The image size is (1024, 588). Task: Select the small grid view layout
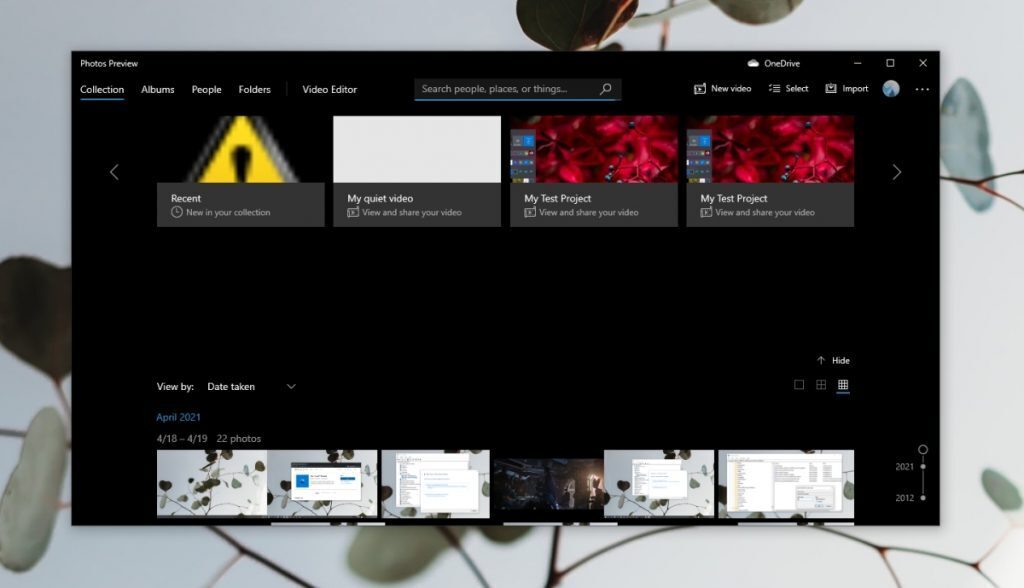coord(843,384)
